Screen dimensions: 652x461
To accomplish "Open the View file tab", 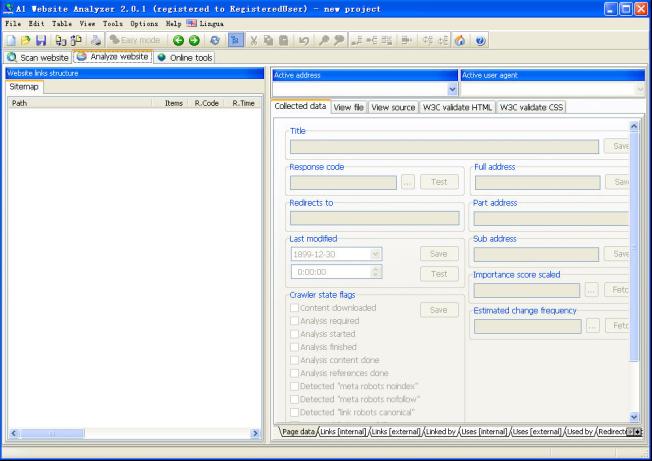I will (348, 108).
